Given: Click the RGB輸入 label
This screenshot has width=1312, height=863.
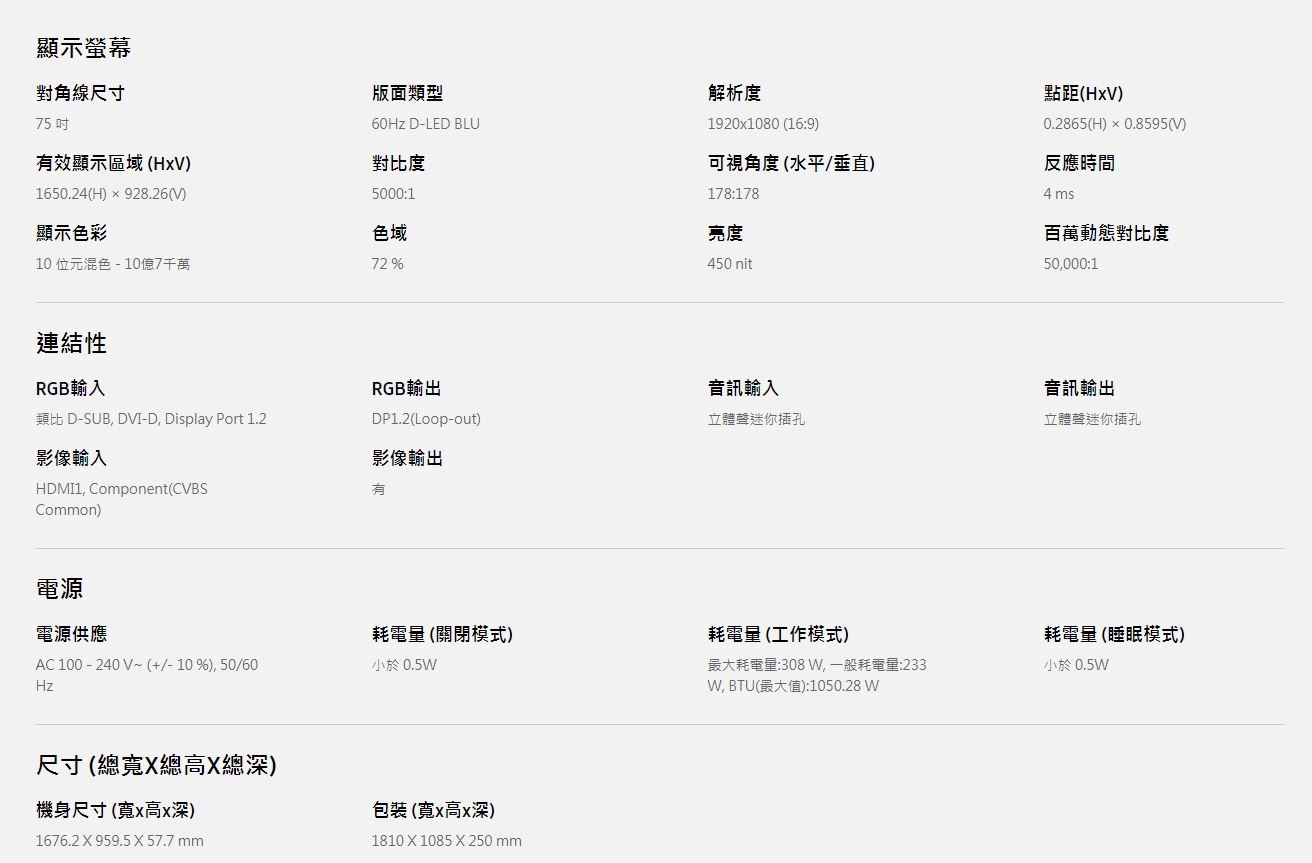Looking at the screenshot, I should (70, 388).
